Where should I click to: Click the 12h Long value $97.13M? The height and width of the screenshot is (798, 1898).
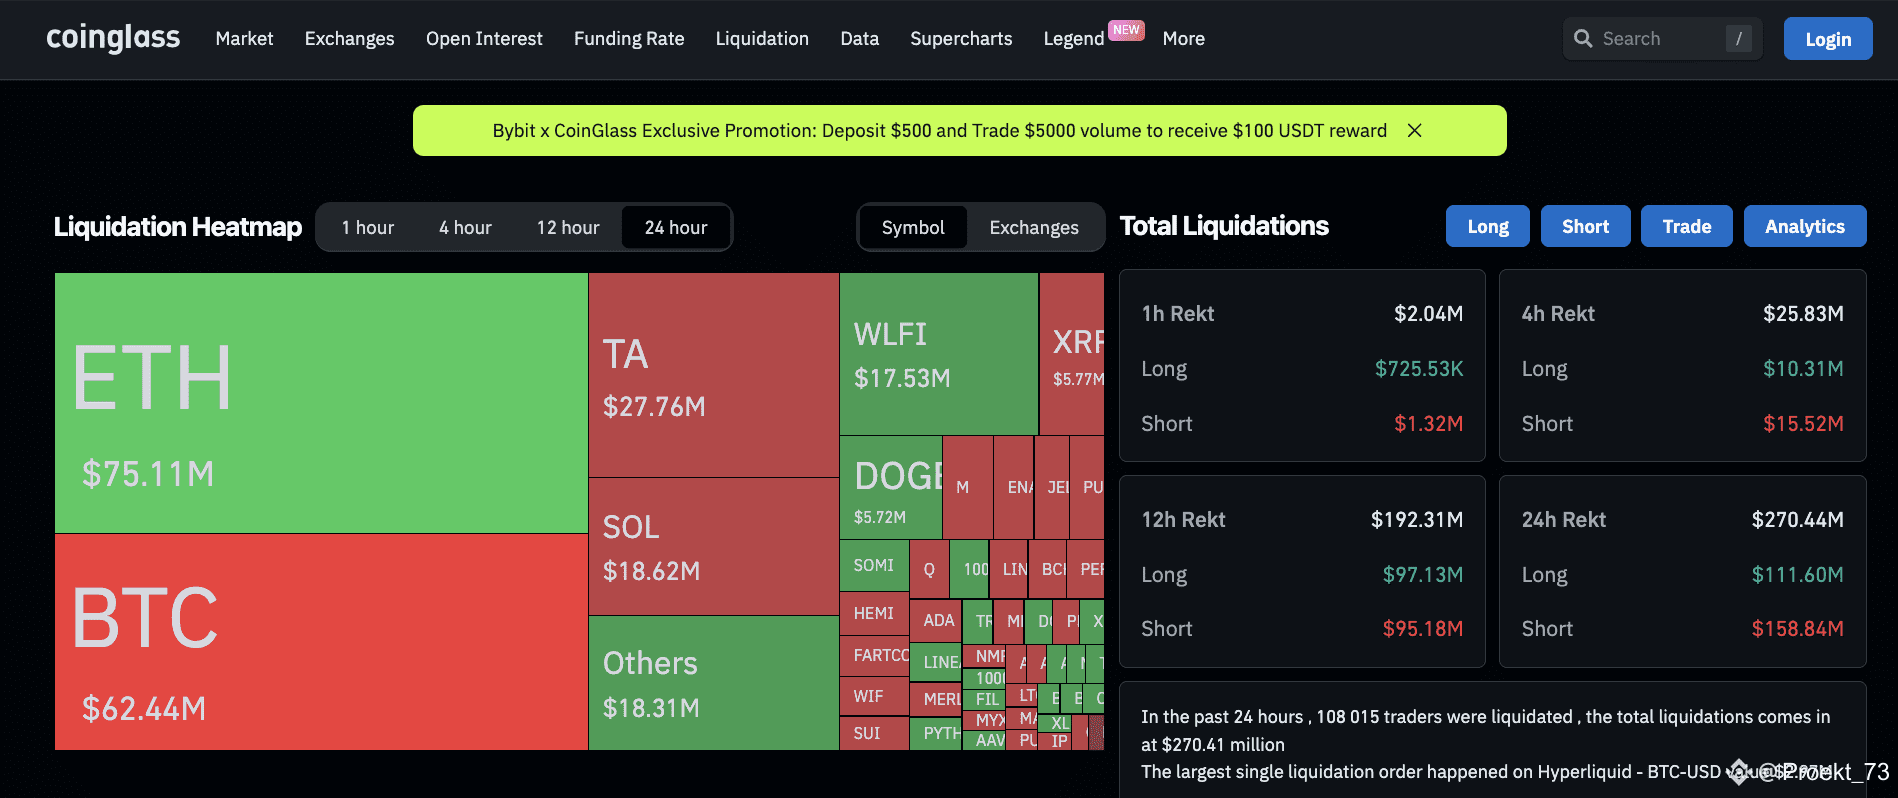point(1423,575)
